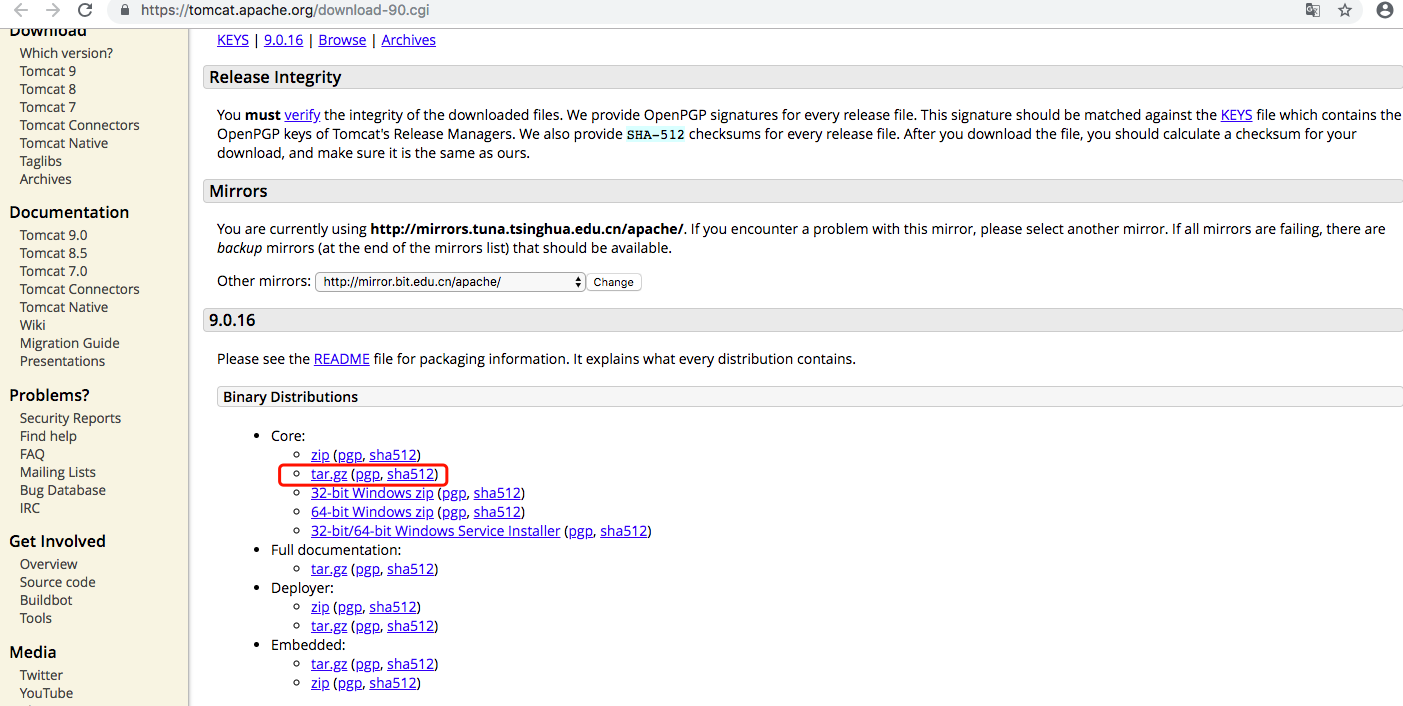
Task: Open Which version? in sidebar
Action: tap(66, 53)
